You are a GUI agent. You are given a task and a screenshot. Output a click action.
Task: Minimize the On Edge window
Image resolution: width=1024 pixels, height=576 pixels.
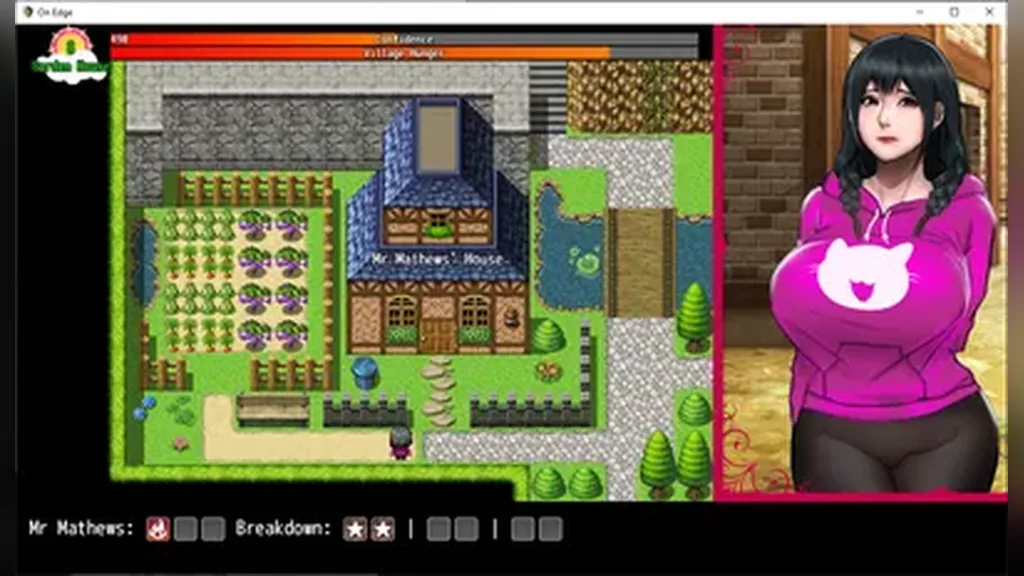point(920,12)
